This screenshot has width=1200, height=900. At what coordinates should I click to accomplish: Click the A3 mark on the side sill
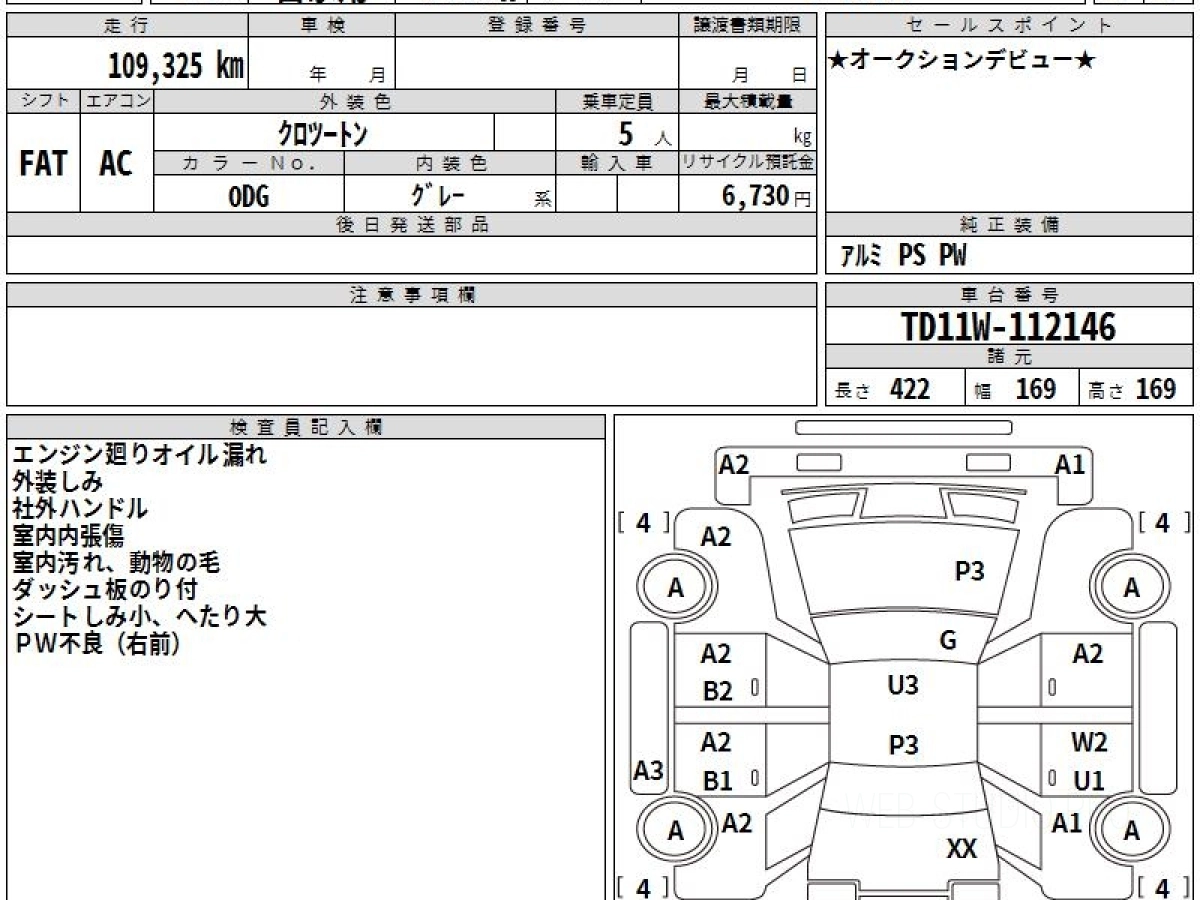pyautogui.click(x=649, y=771)
